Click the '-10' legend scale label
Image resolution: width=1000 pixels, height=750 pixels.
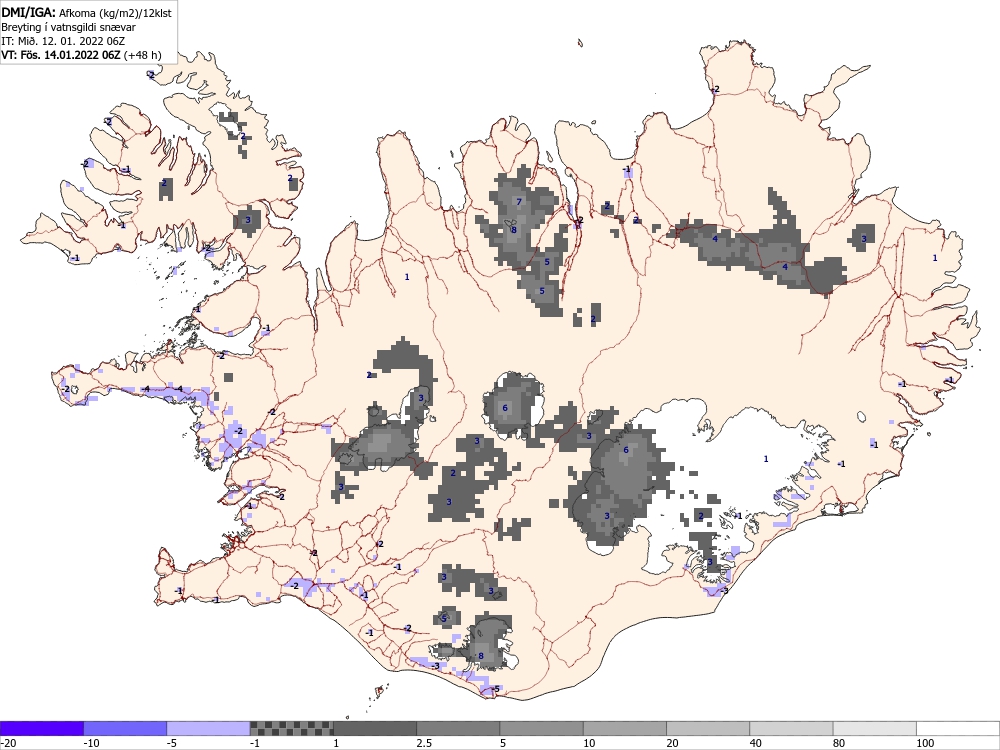(x=91, y=743)
